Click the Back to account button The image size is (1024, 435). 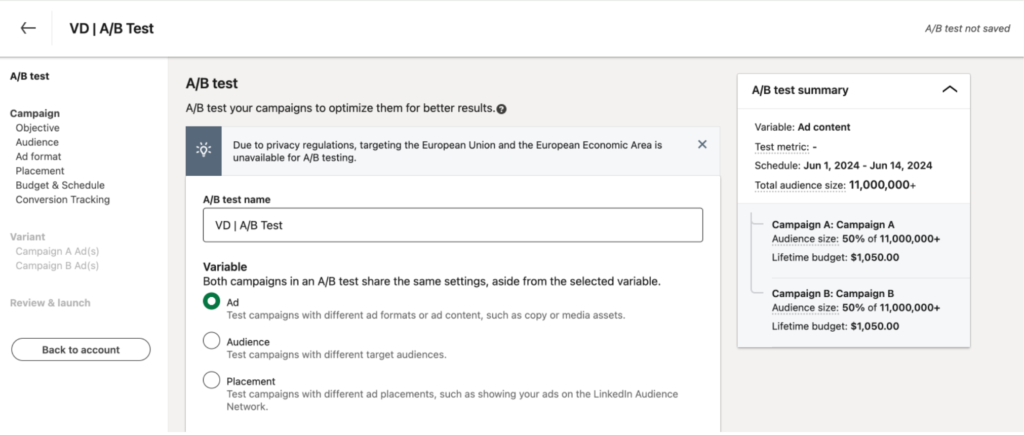point(80,350)
